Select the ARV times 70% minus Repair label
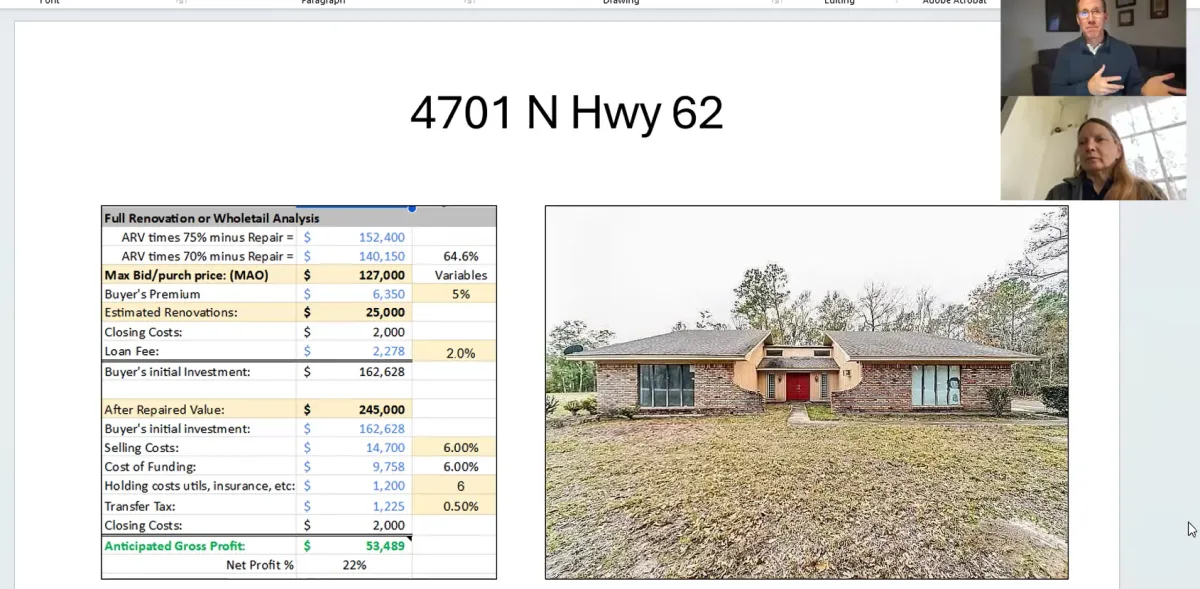Image resolution: width=1200 pixels, height=589 pixels. coord(208,256)
